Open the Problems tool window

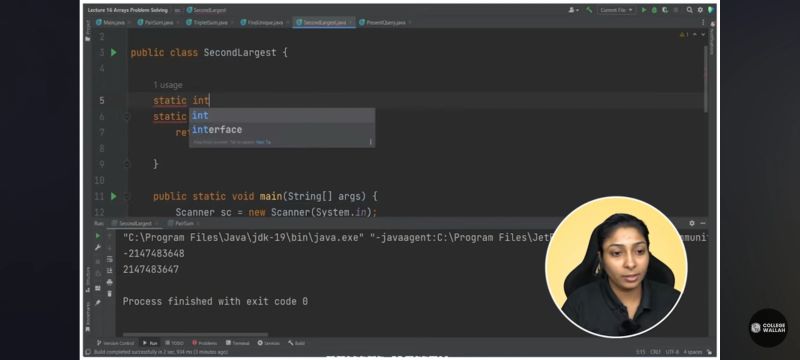[205, 343]
